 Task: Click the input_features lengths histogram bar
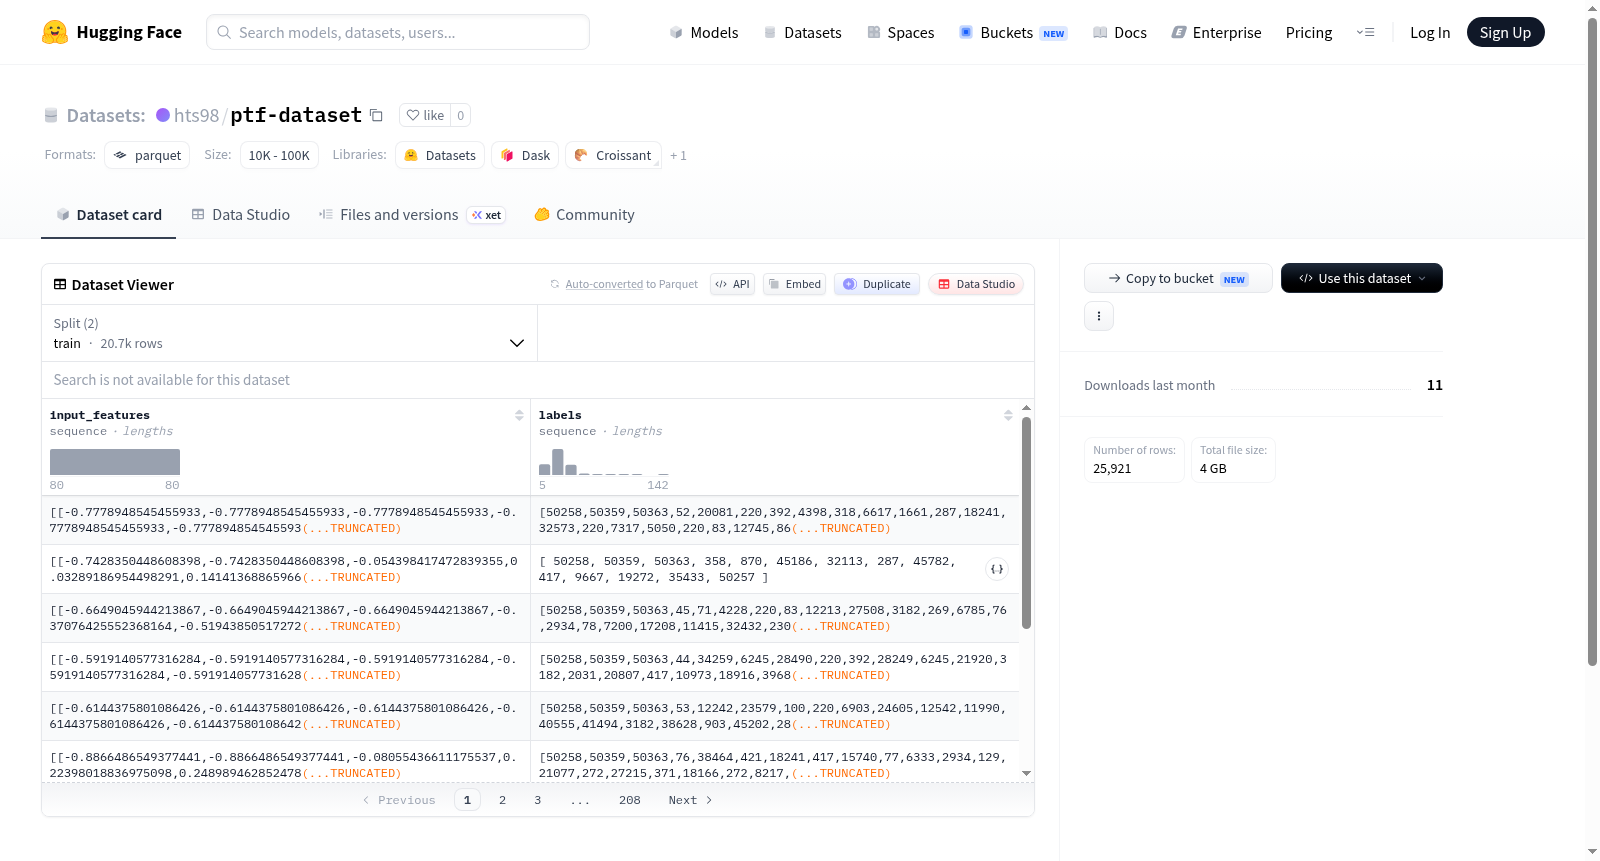115,462
